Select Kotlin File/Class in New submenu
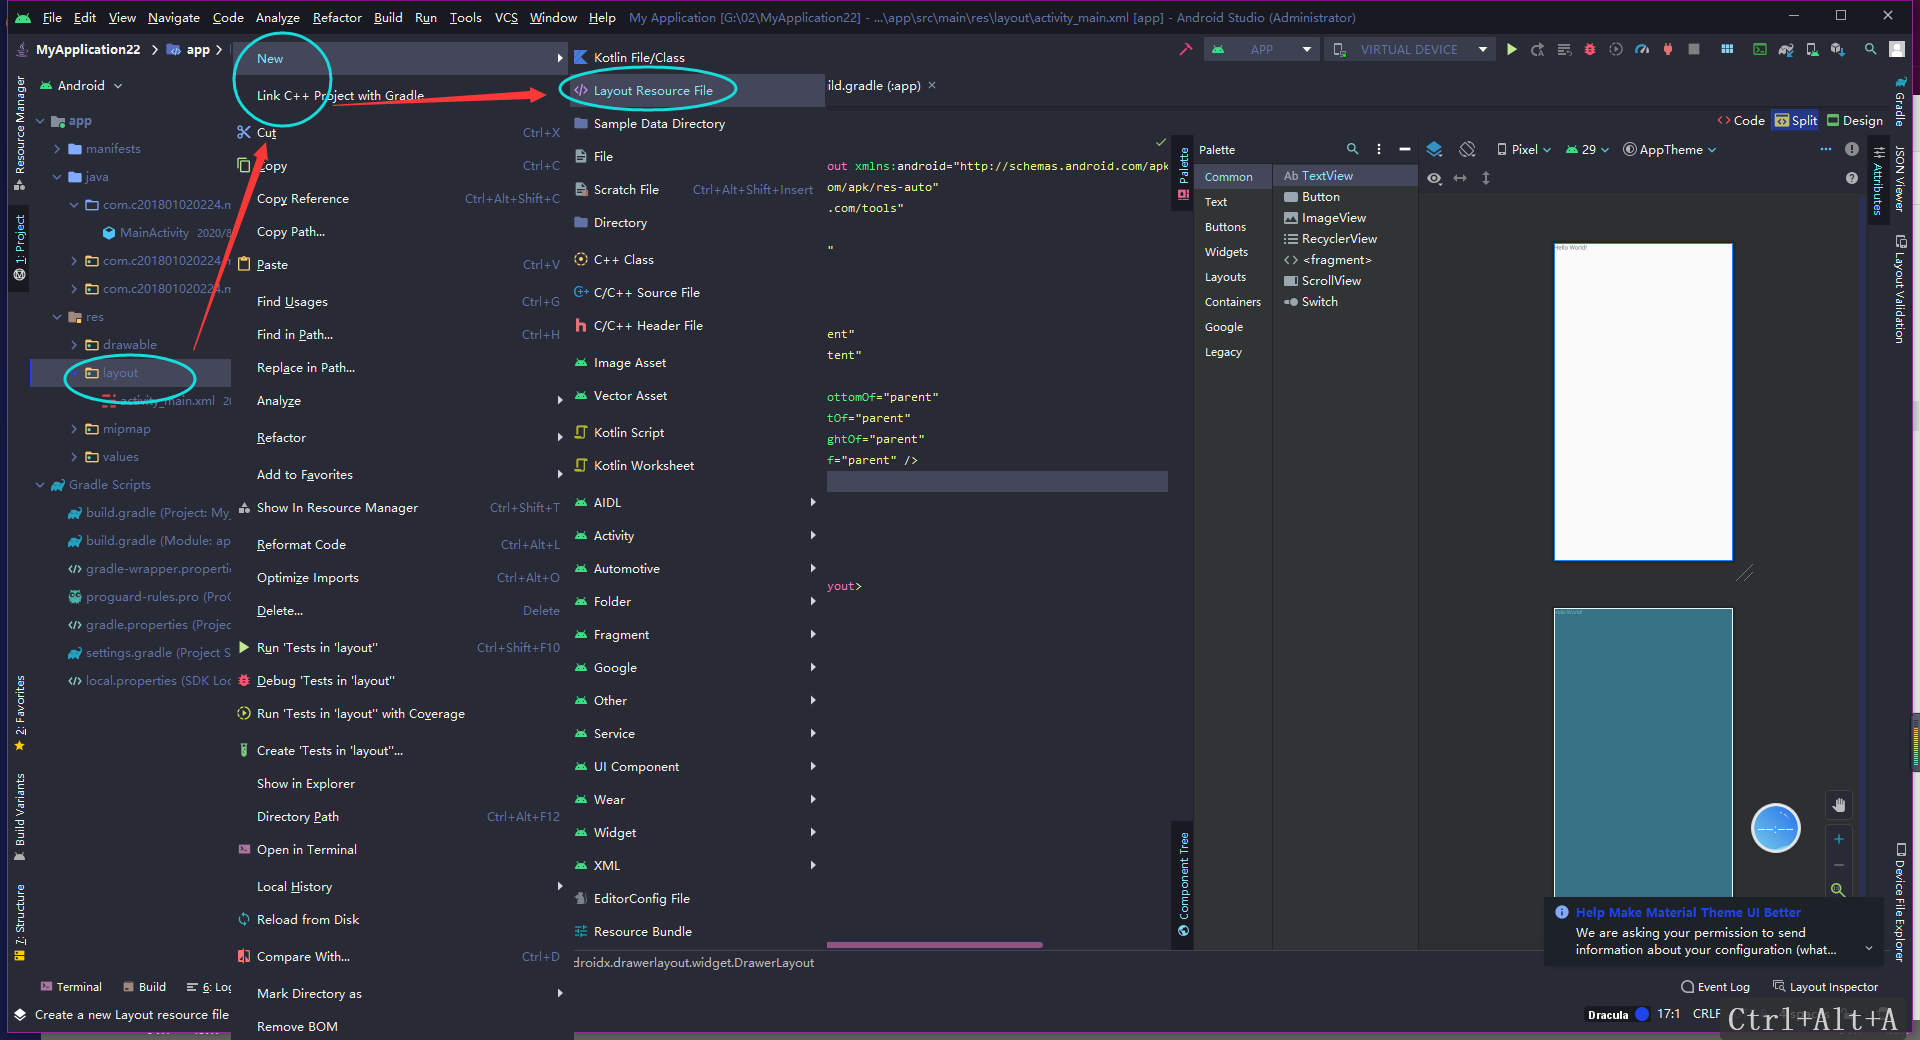The height and width of the screenshot is (1040, 1920). pyautogui.click(x=696, y=57)
